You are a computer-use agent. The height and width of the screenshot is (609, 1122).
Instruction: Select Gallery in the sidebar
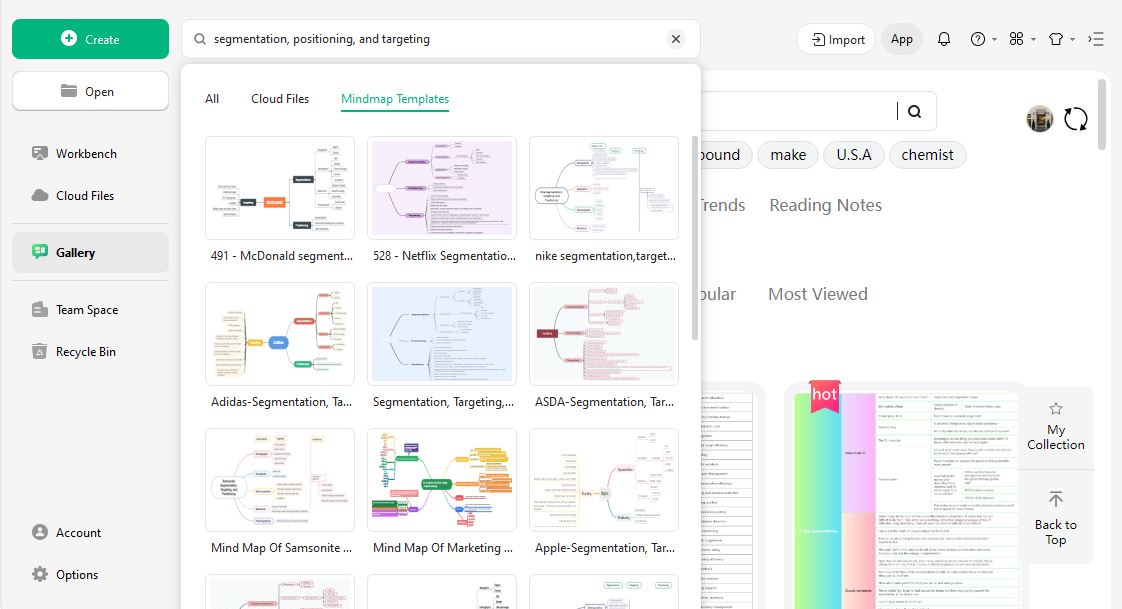coord(90,253)
